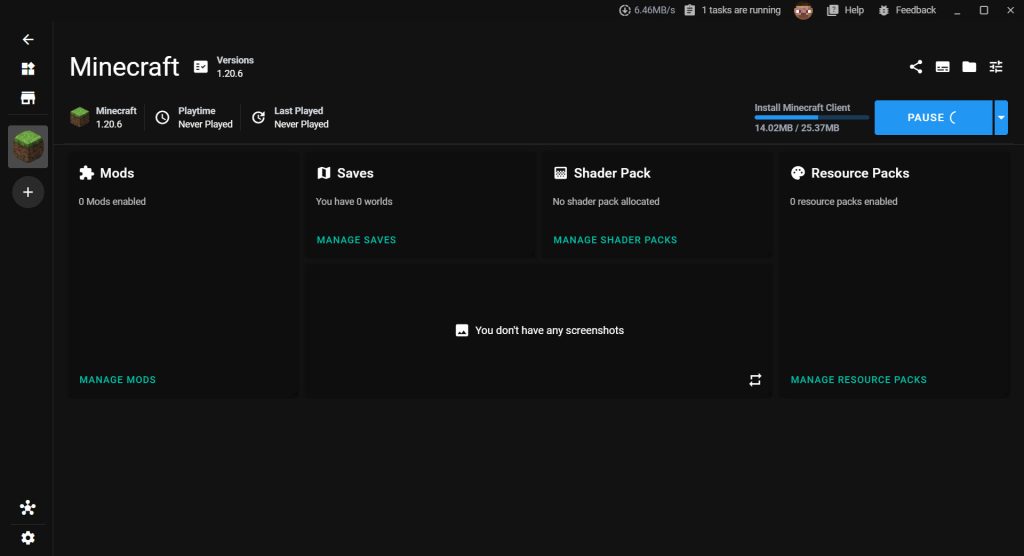Viewport: 1024px width, 556px height.
Task: Click the Last Played history icon
Action: pos(259,118)
